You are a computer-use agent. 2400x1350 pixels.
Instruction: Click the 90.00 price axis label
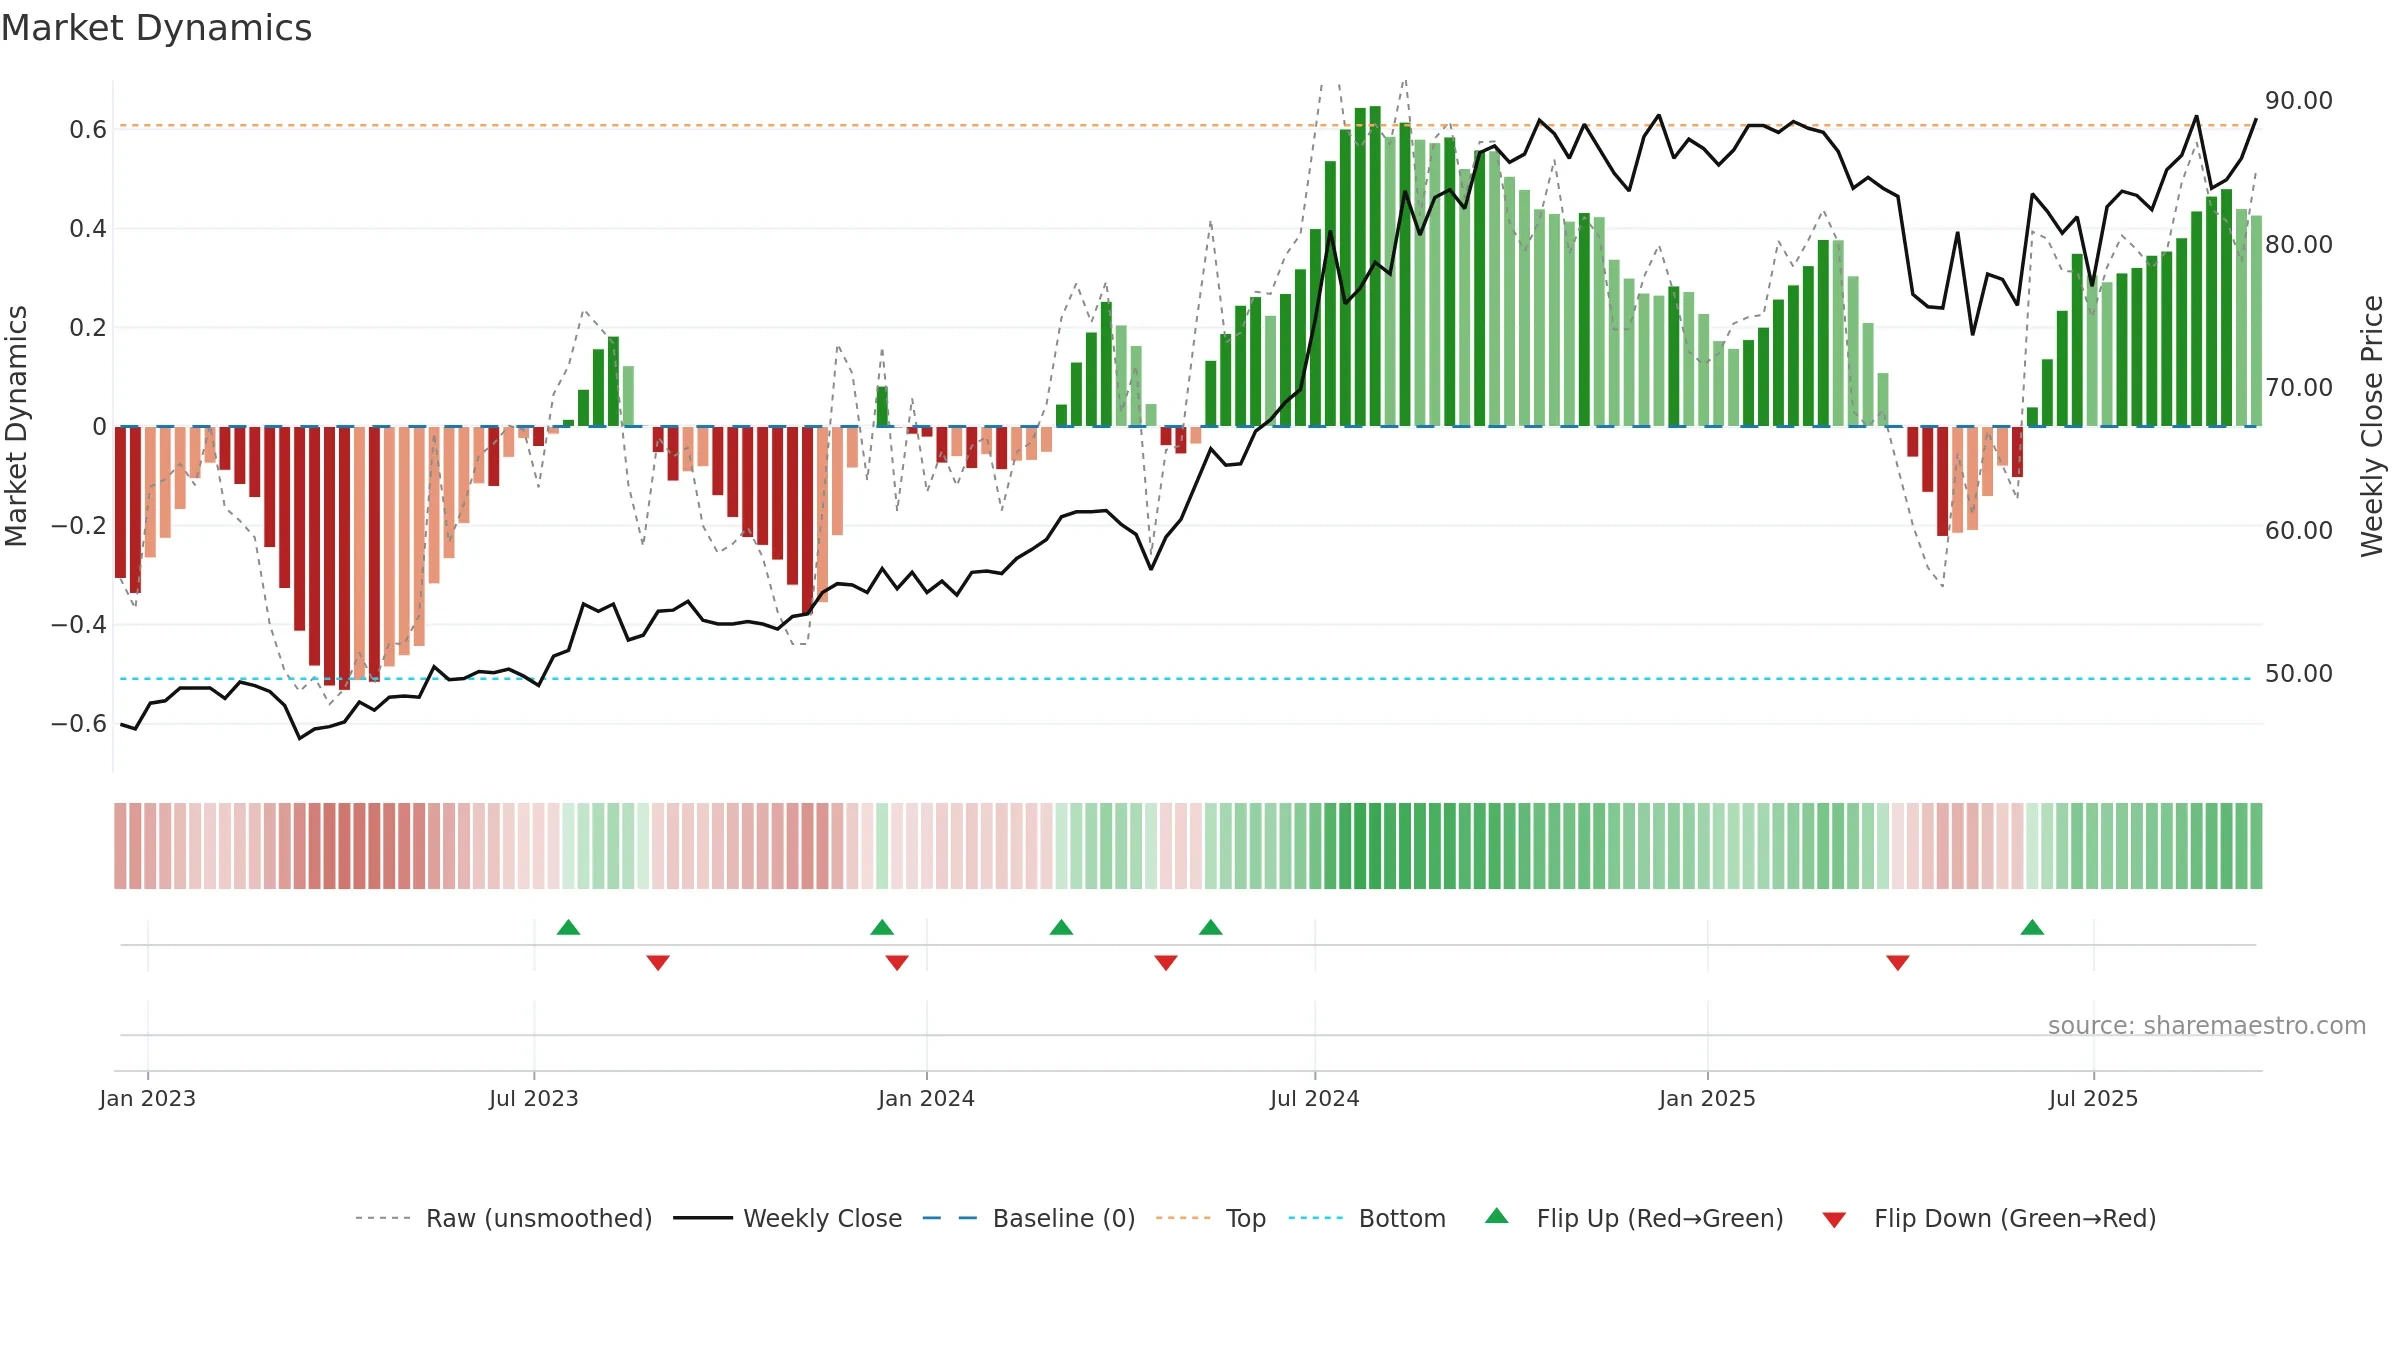[x=2299, y=101]
